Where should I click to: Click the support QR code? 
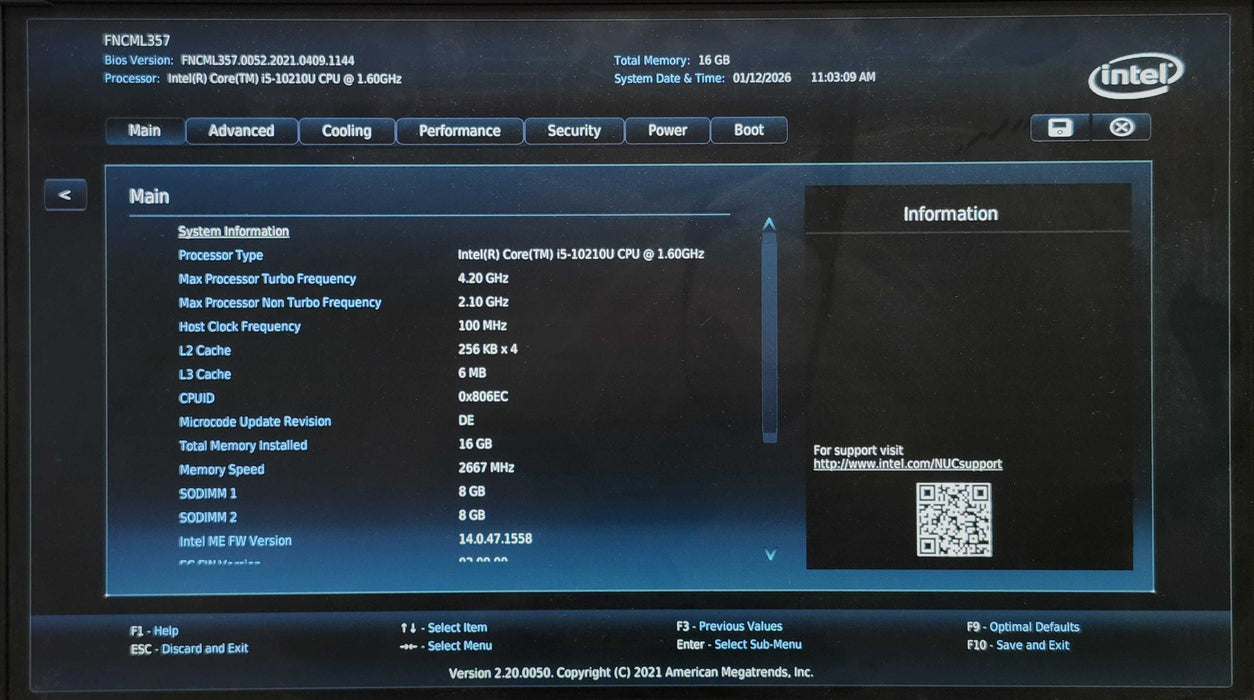[953, 519]
